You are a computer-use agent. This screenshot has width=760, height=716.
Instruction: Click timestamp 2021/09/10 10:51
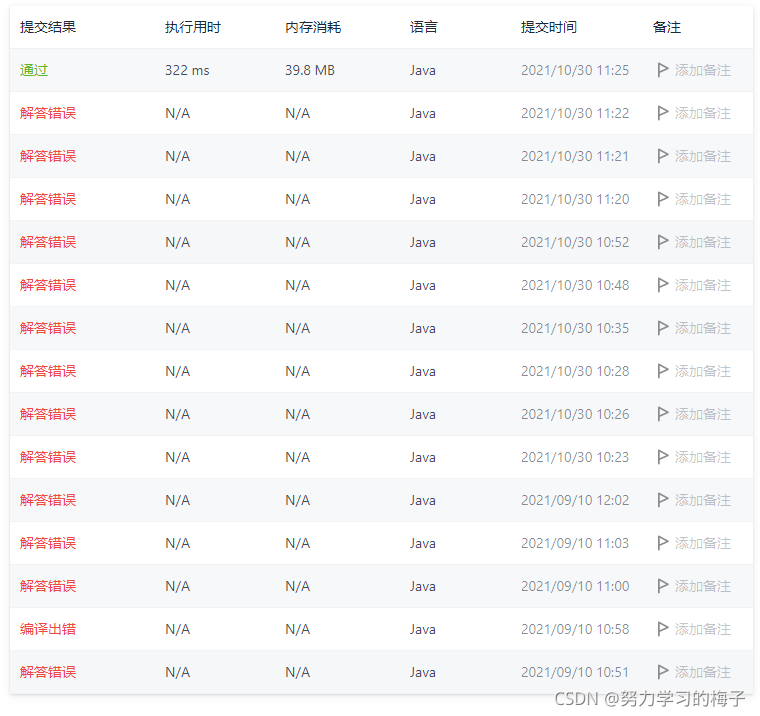(575, 672)
